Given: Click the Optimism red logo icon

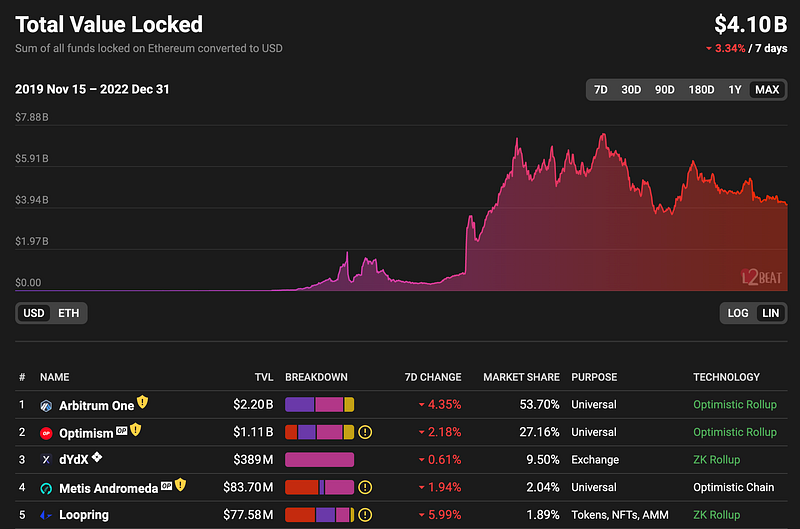Looking at the screenshot, I should click(x=46, y=433).
